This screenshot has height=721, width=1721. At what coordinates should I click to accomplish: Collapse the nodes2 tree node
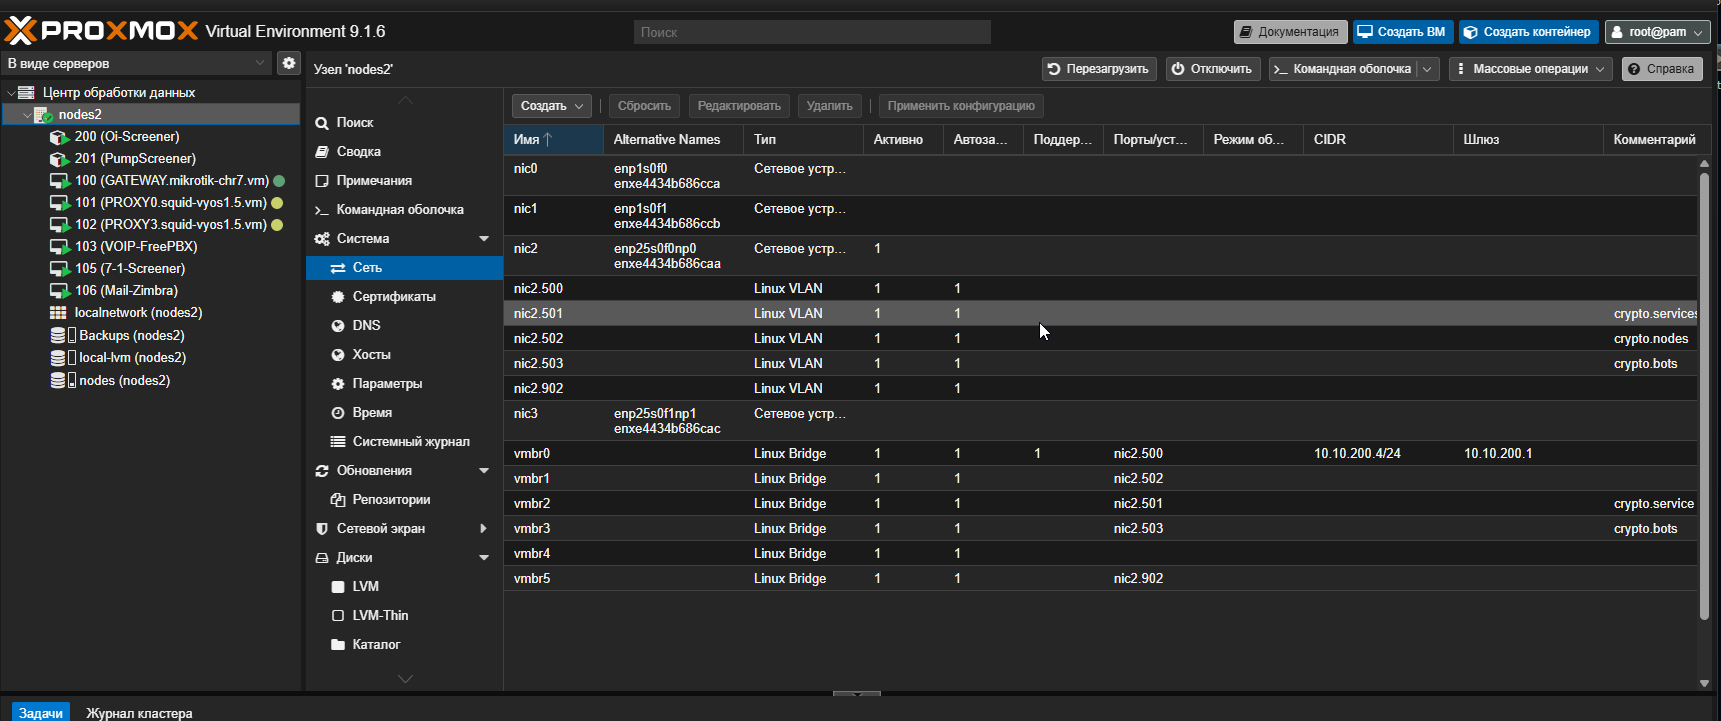pyautogui.click(x=27, y=115)
